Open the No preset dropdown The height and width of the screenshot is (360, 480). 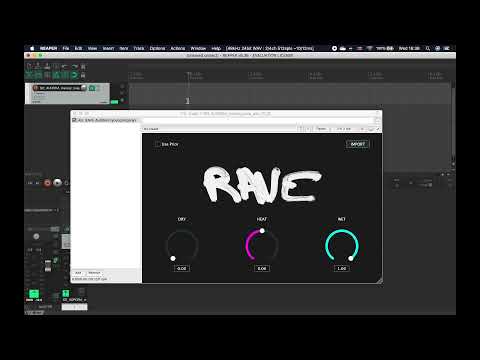[x=220, y=129]
